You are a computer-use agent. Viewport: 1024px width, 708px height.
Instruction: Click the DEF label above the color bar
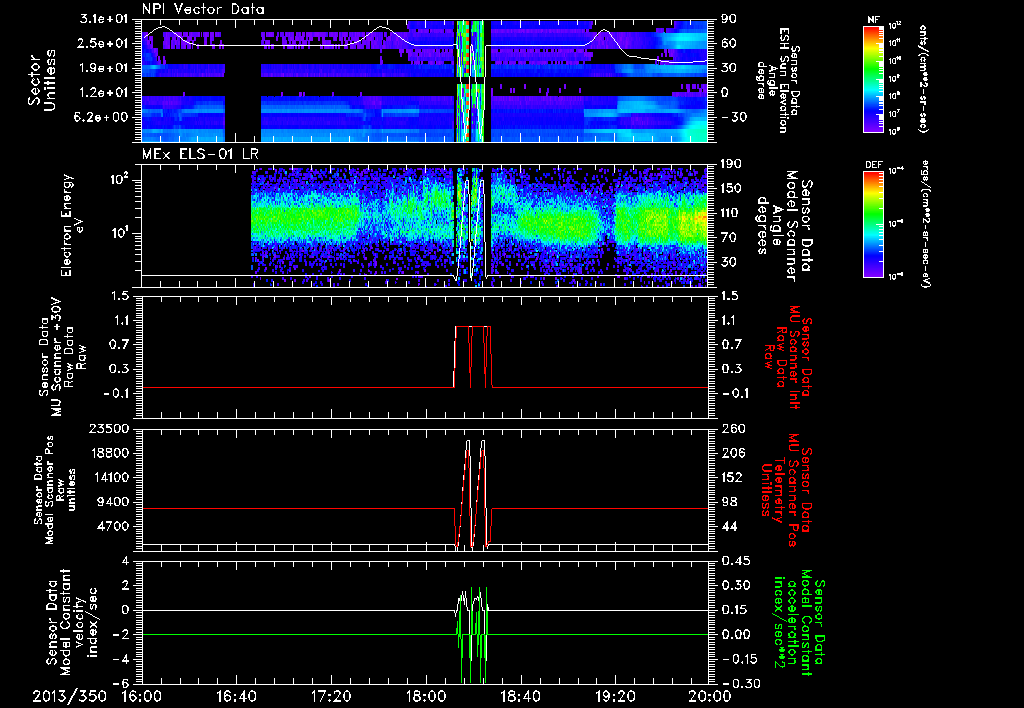pos(873,165)
